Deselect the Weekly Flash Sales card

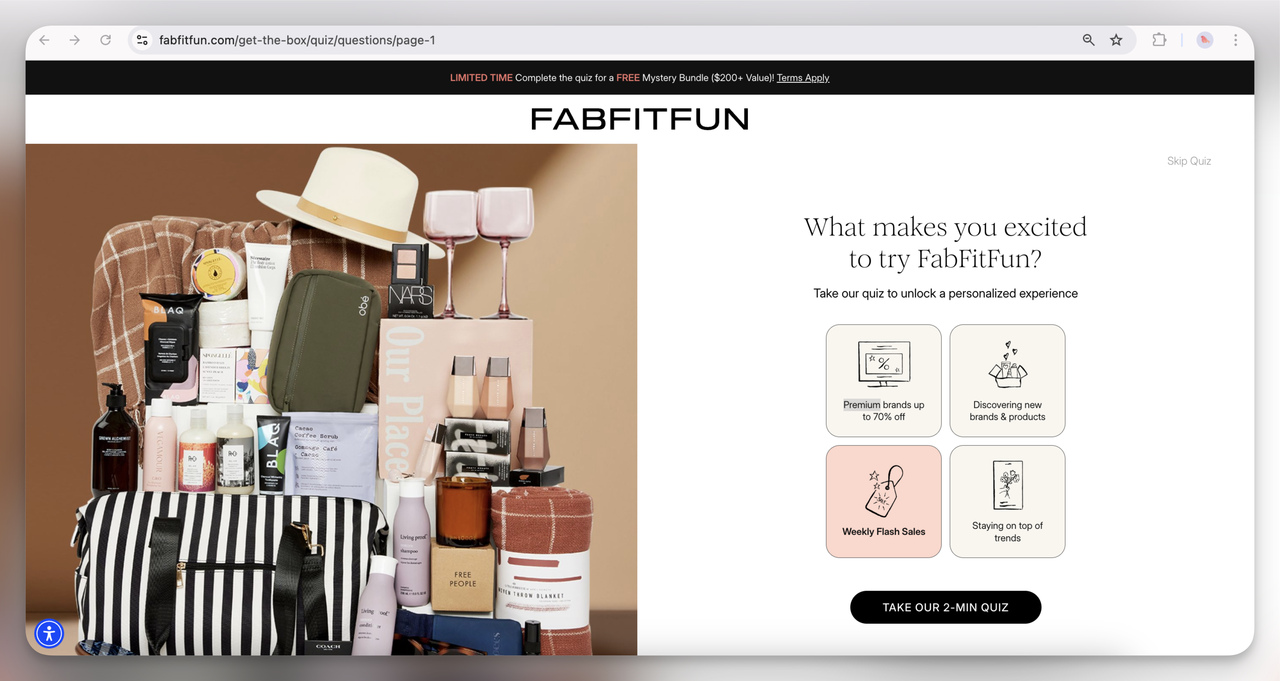click(x=884, y=501)
